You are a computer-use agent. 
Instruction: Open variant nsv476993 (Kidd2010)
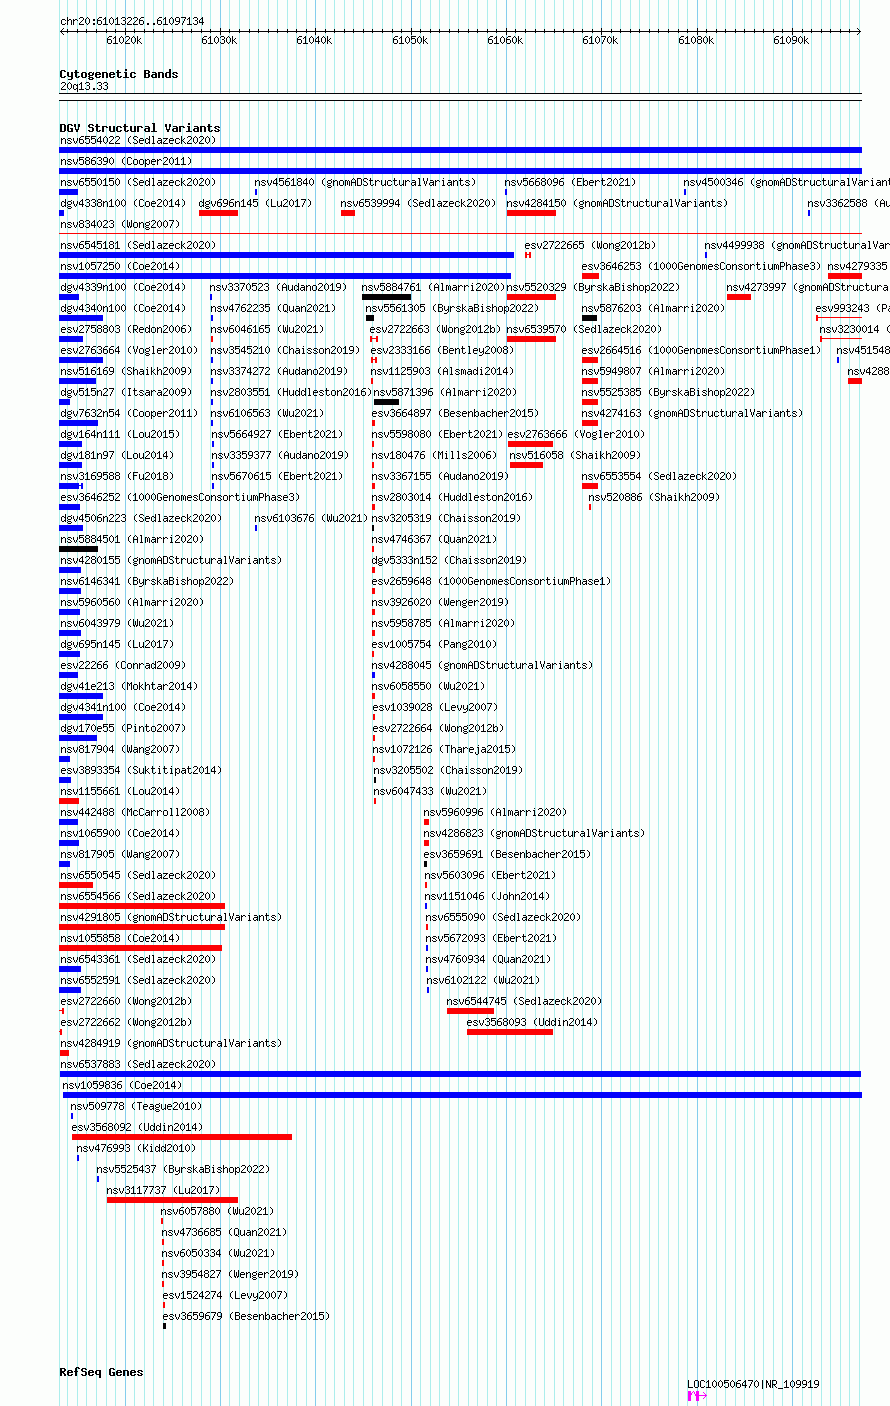tap(137, 1148)
